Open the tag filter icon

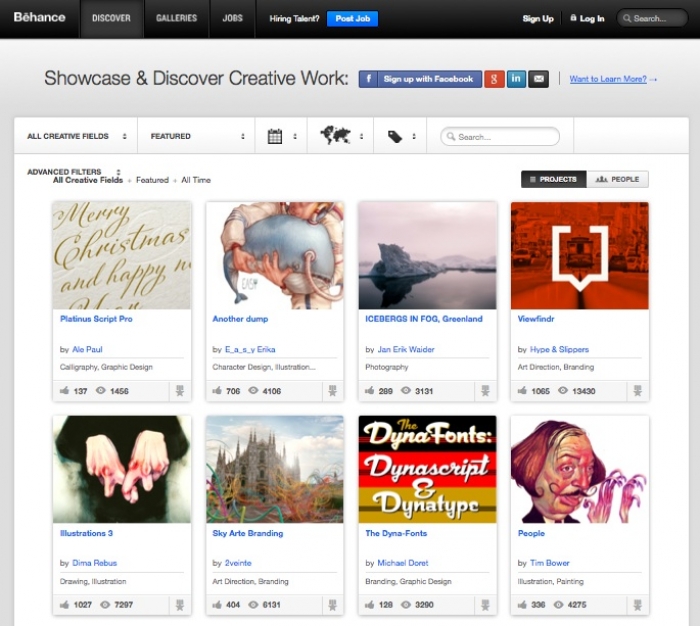click(395, 136)
